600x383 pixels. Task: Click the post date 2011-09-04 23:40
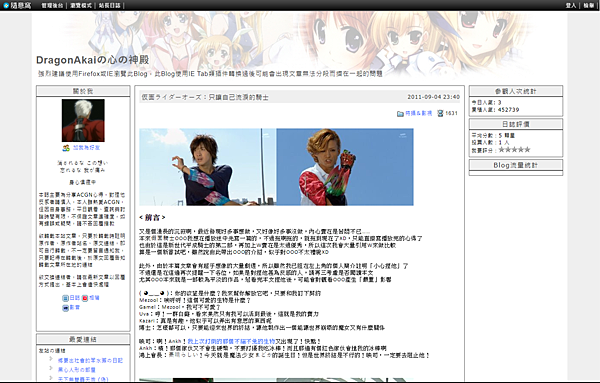[433, 97]
